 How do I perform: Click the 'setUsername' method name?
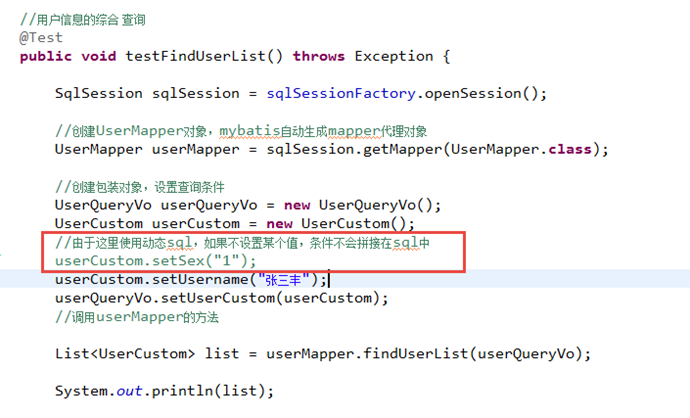[200, 280]
